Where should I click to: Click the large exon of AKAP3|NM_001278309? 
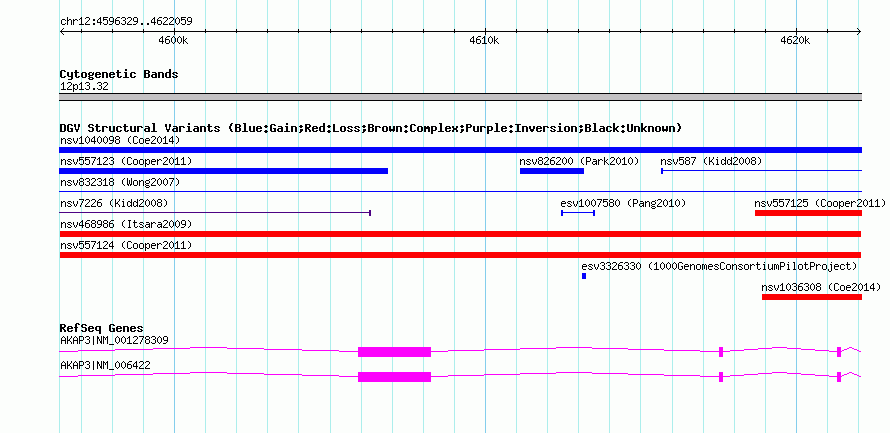394,352
